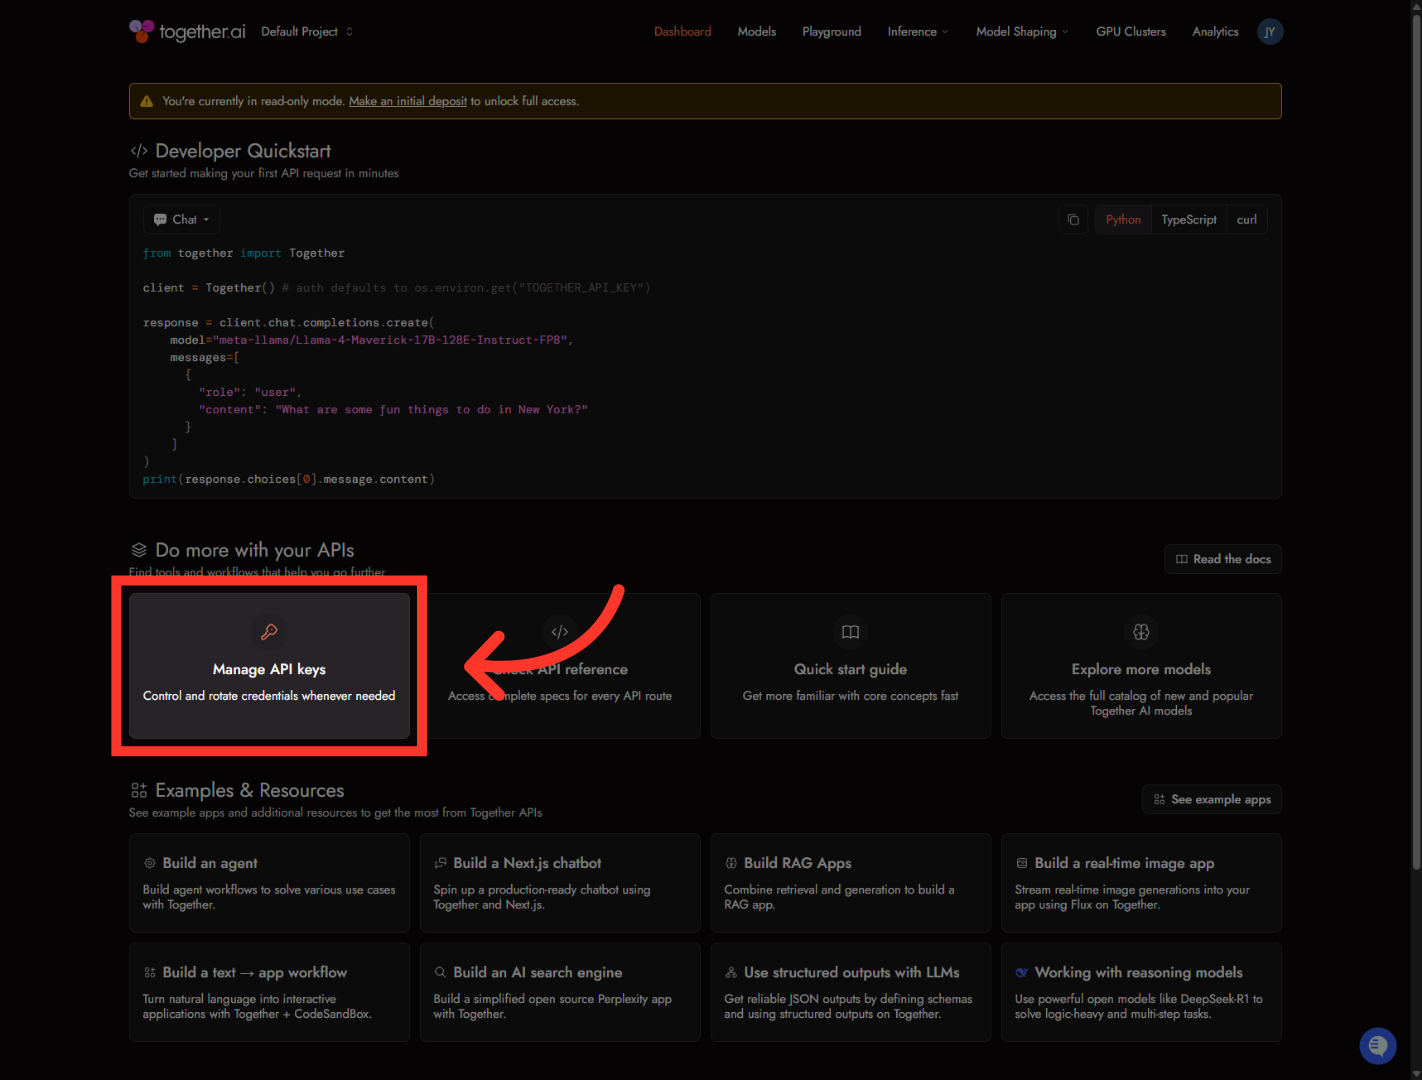Screen dimensions: 1422x1080
Task: Click the code icon on API reference card
Action: coord(560,632)
